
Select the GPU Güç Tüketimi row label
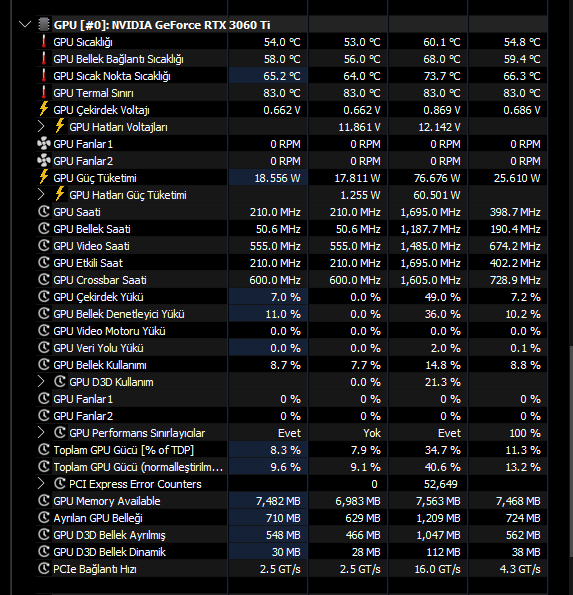(x=95, y=178)
